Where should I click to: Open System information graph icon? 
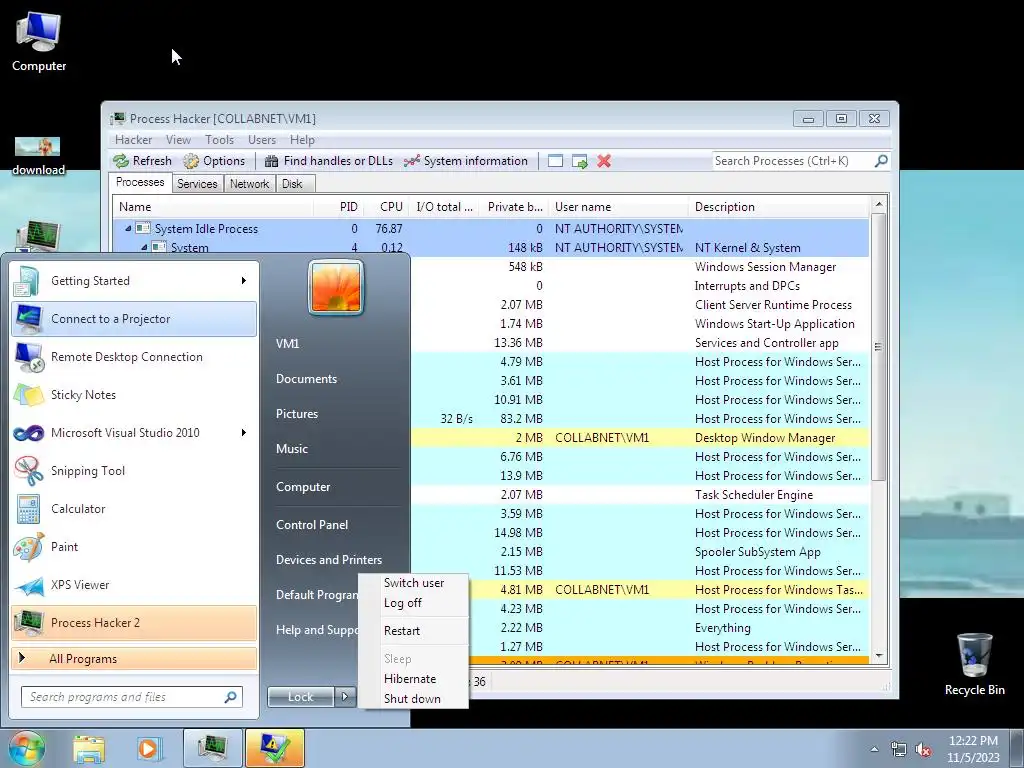click(x=411, y=161)
